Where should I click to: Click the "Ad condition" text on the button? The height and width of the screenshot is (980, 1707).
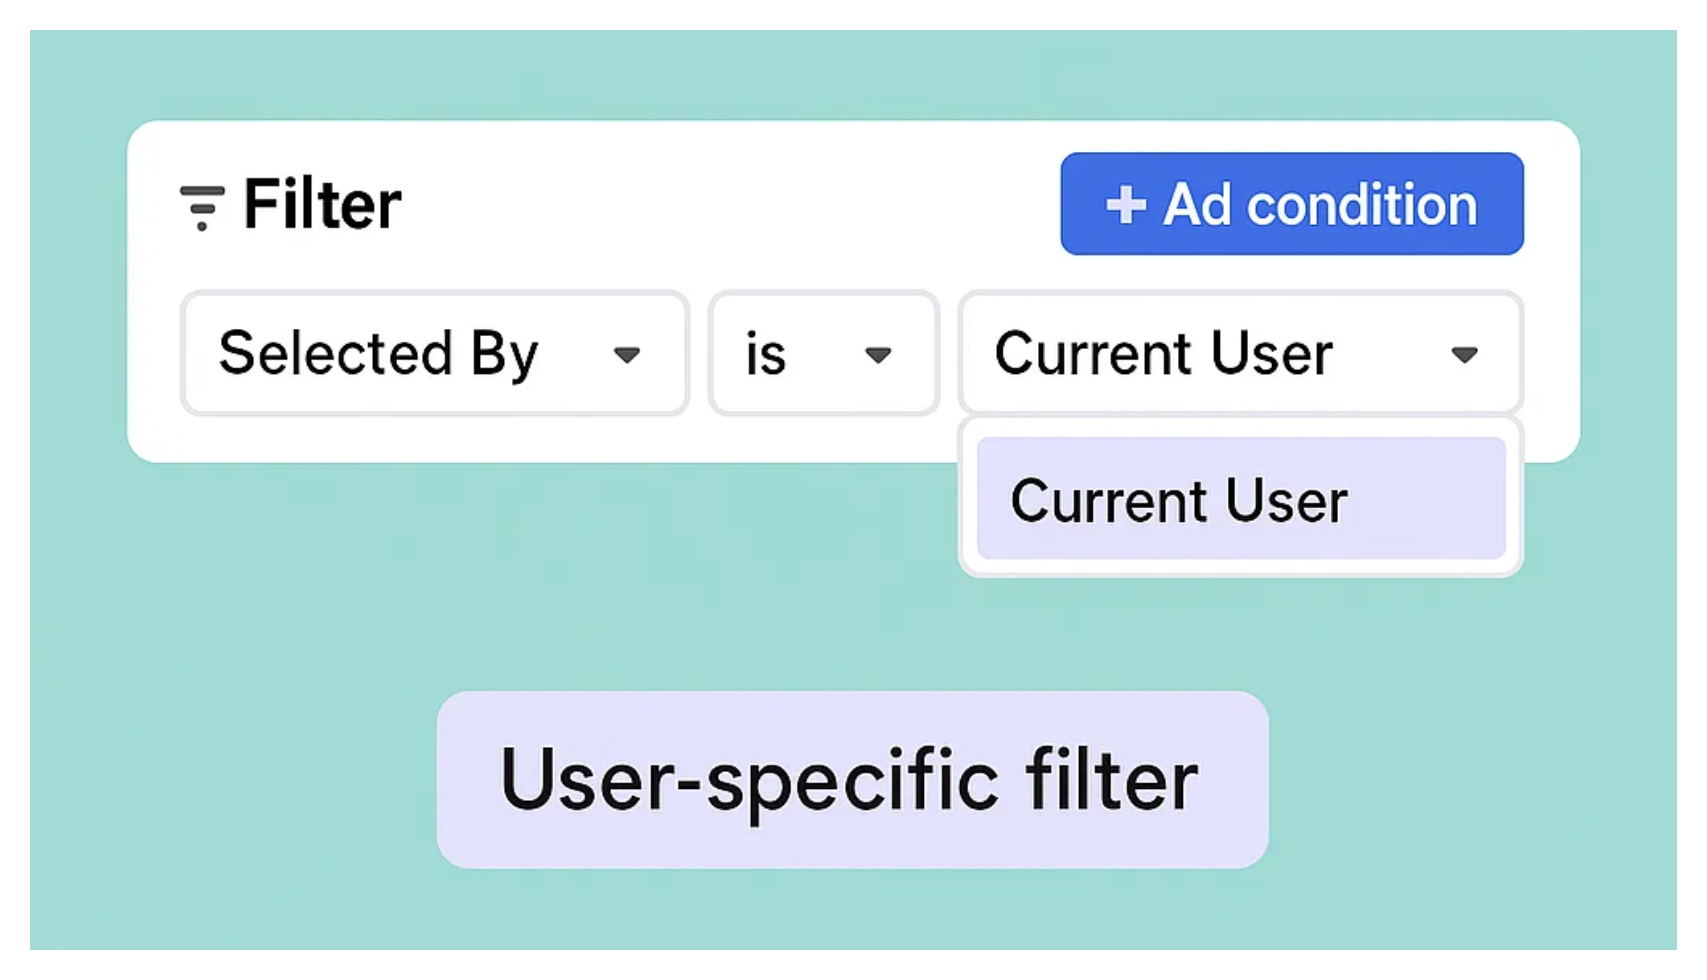pos(1319,205)
